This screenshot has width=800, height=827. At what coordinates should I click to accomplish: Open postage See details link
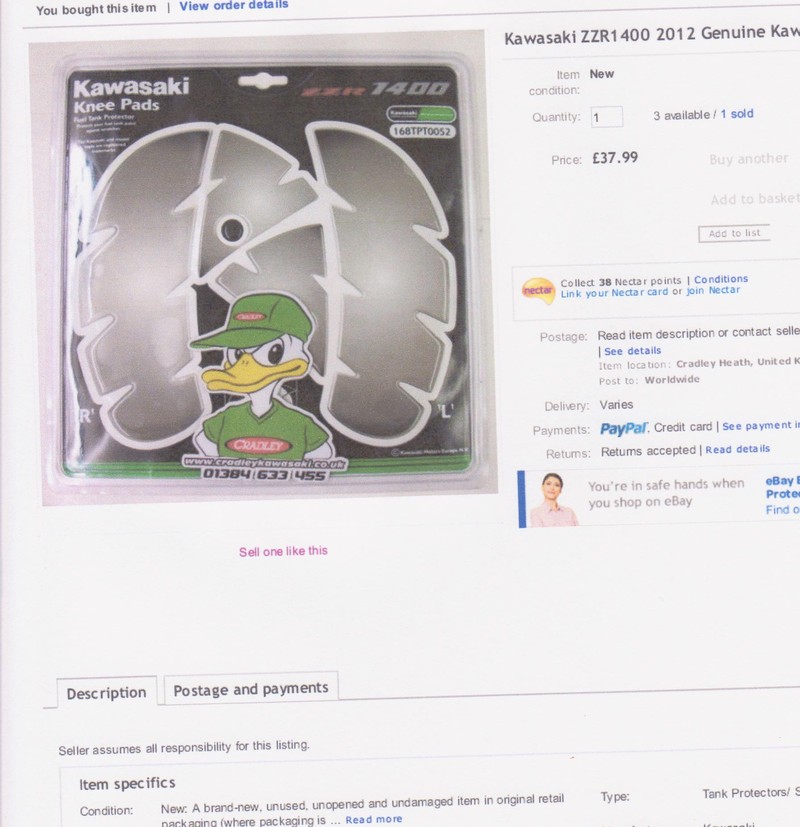[x=632, y=351]
